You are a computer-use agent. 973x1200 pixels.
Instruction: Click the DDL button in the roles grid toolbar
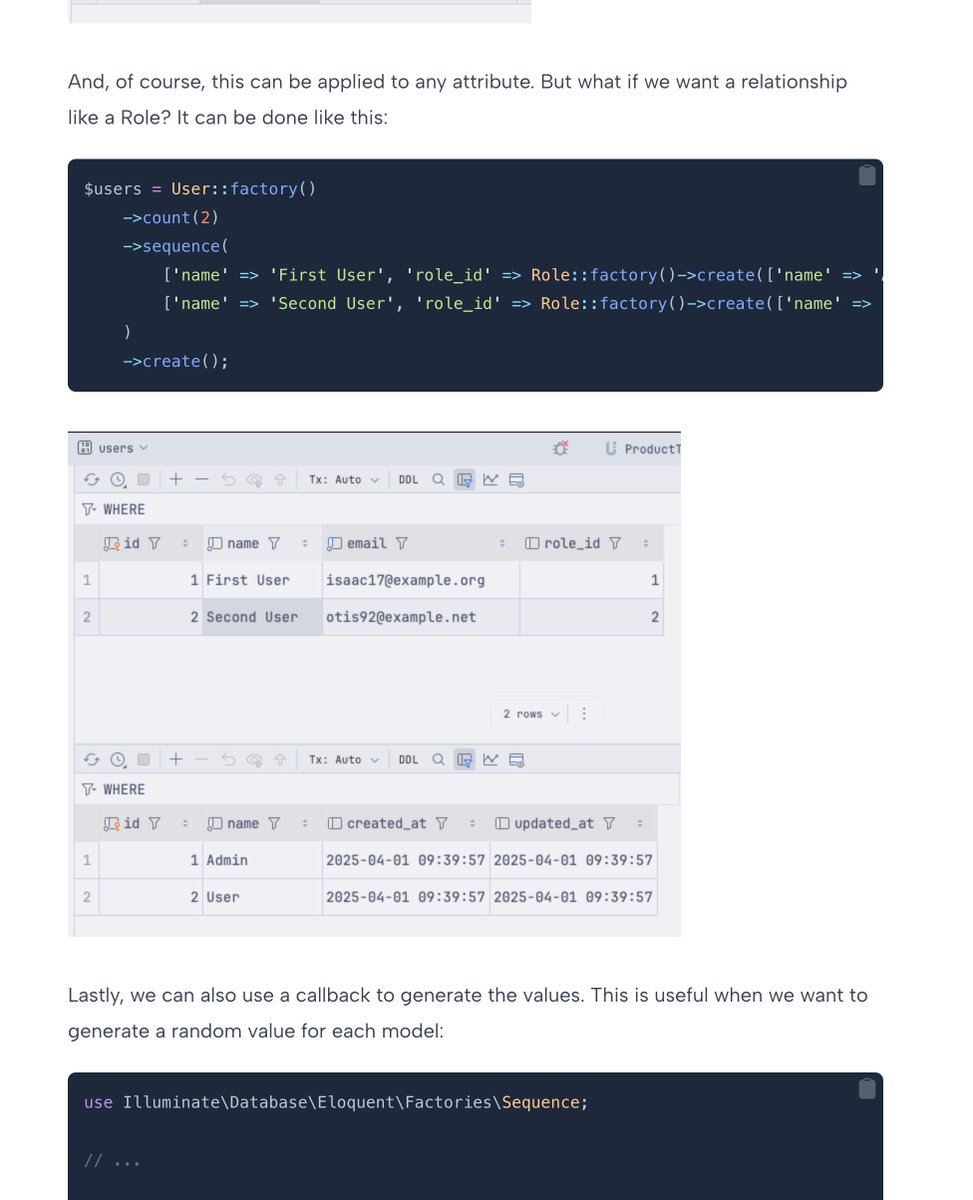click(408, 760)
